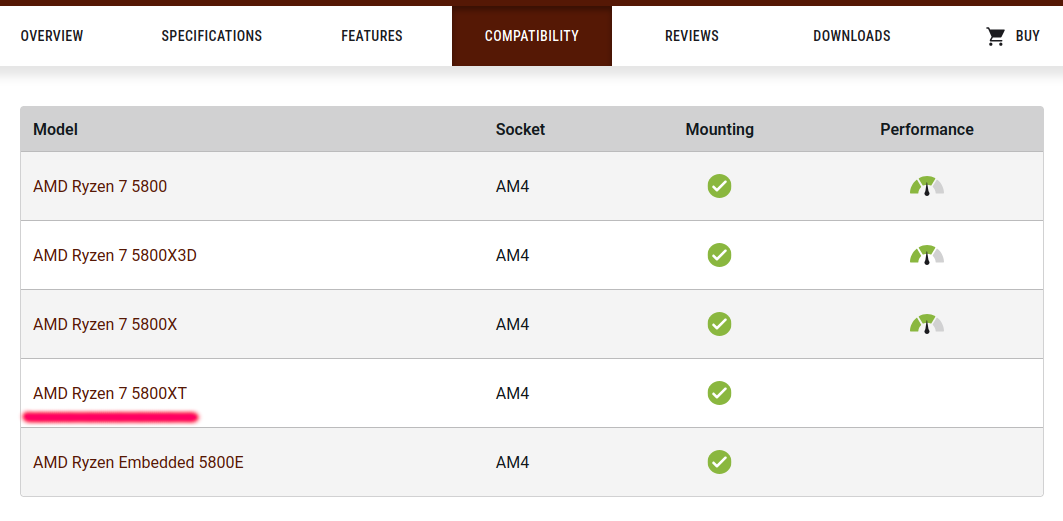Click the shopping cart icon
Screen dimensions: 1063x521
pos(995,37)
